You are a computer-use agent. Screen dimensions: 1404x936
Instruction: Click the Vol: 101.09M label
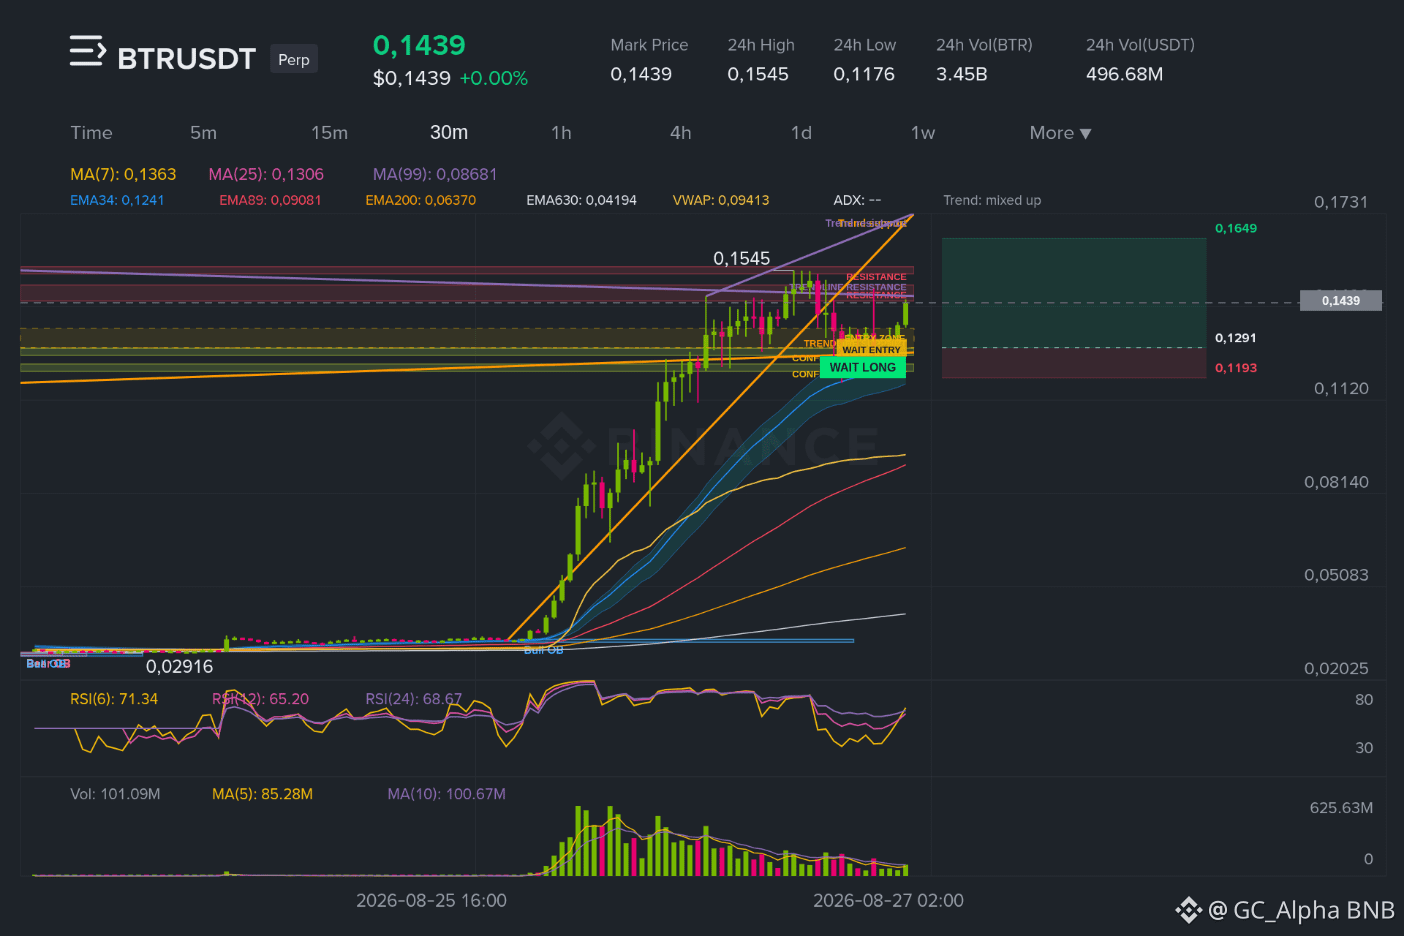click(x=115, y=794)
